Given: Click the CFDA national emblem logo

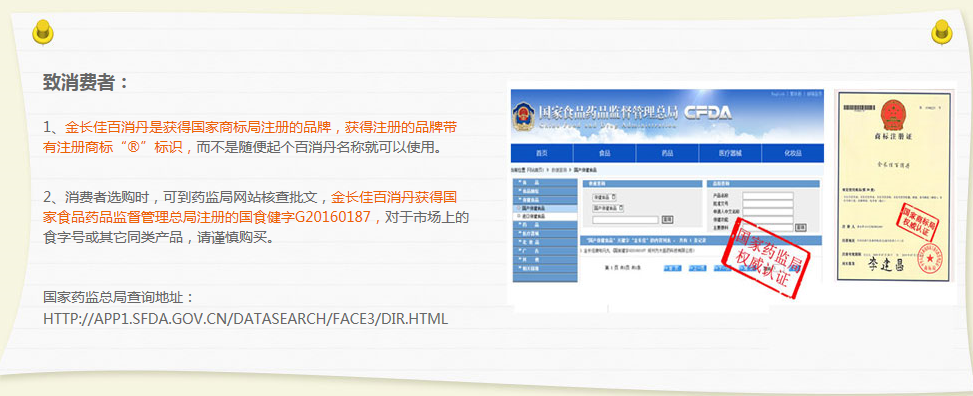Looking at the screenshot, I should [x=523, y=115].
